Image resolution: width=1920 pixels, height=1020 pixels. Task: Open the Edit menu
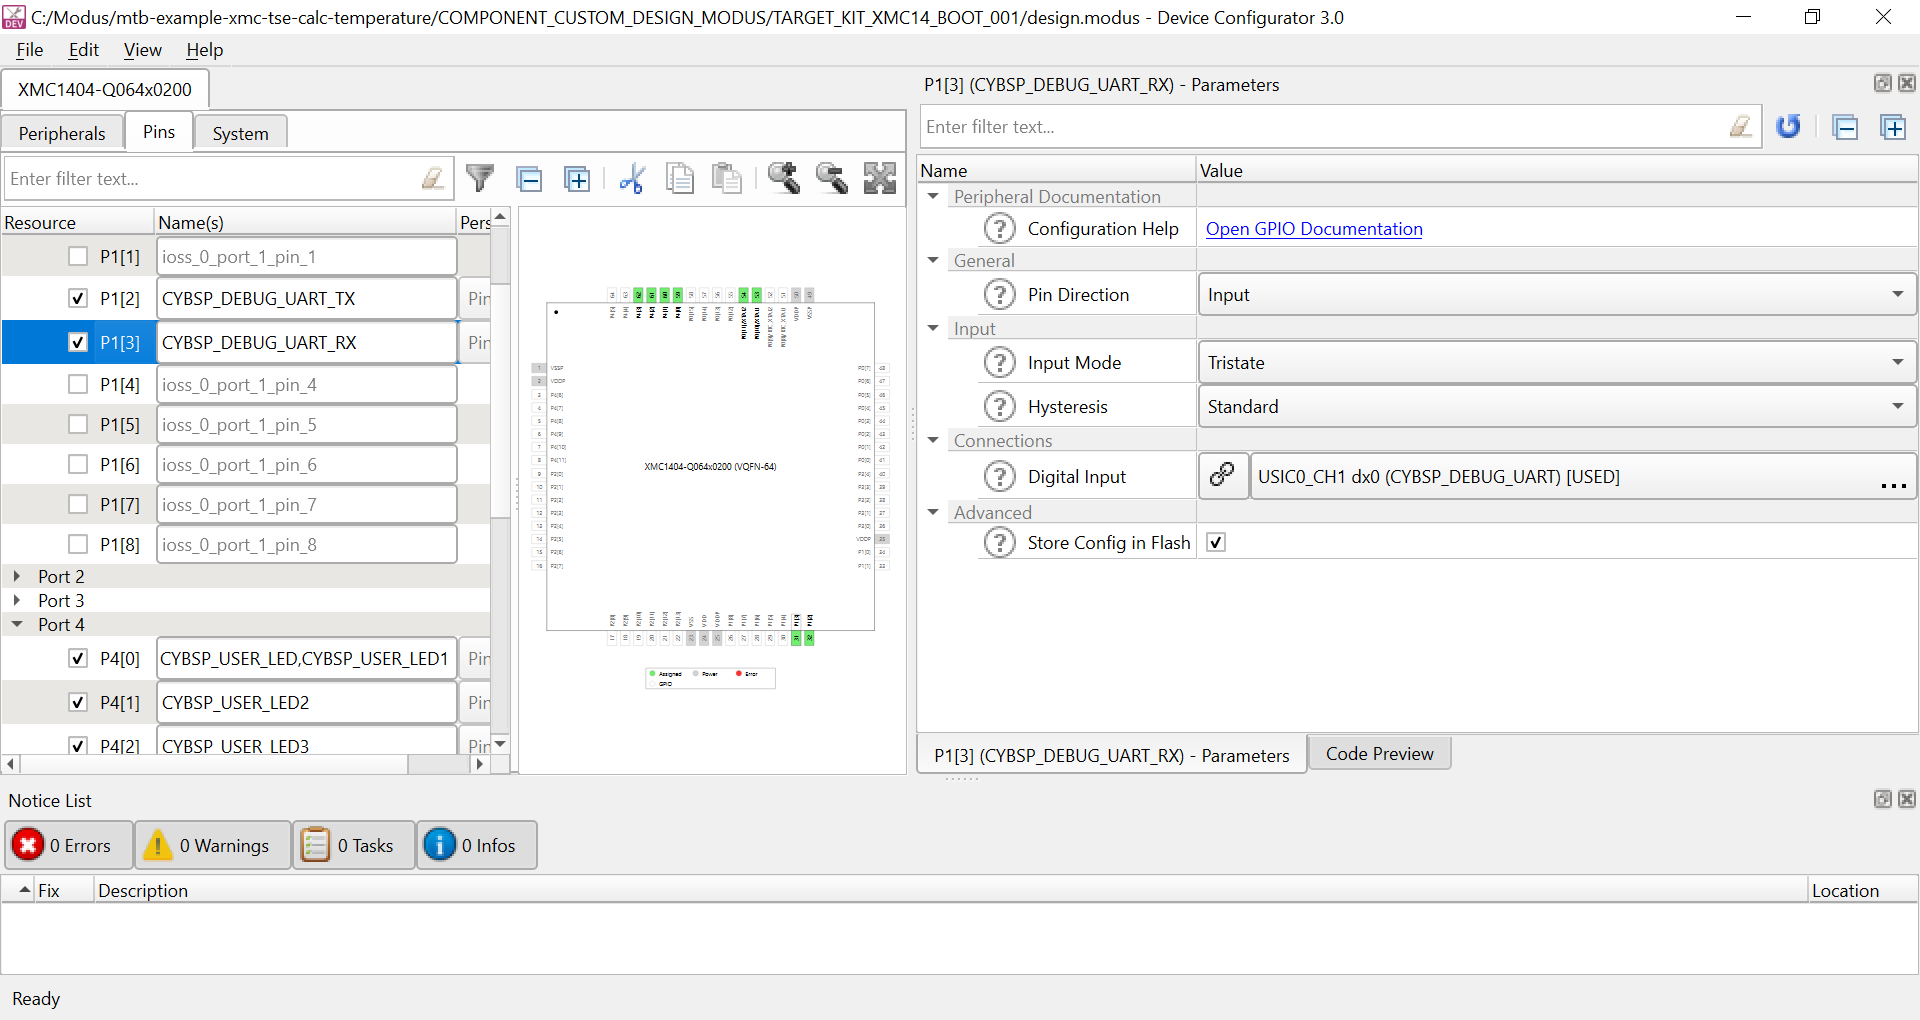(x=84, y=50)
